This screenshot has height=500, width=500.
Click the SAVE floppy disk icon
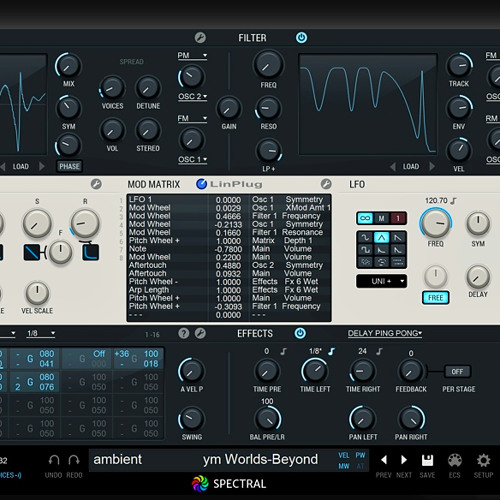[427, 460]
